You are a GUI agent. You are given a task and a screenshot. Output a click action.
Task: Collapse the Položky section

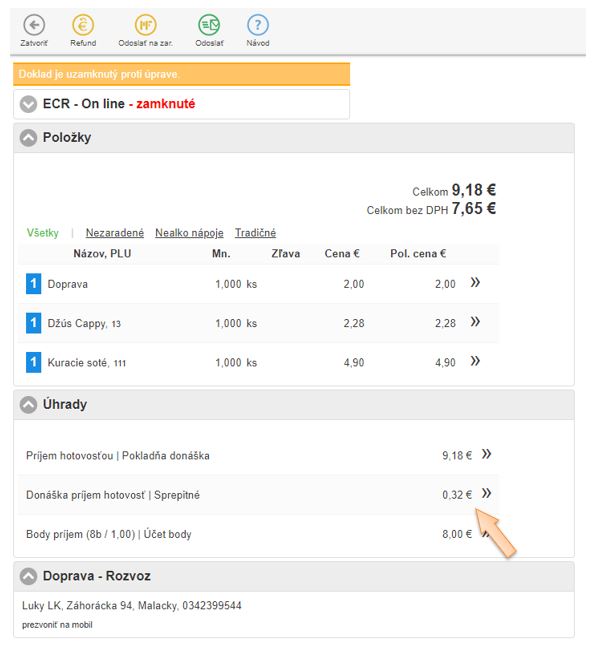(28, 138)
